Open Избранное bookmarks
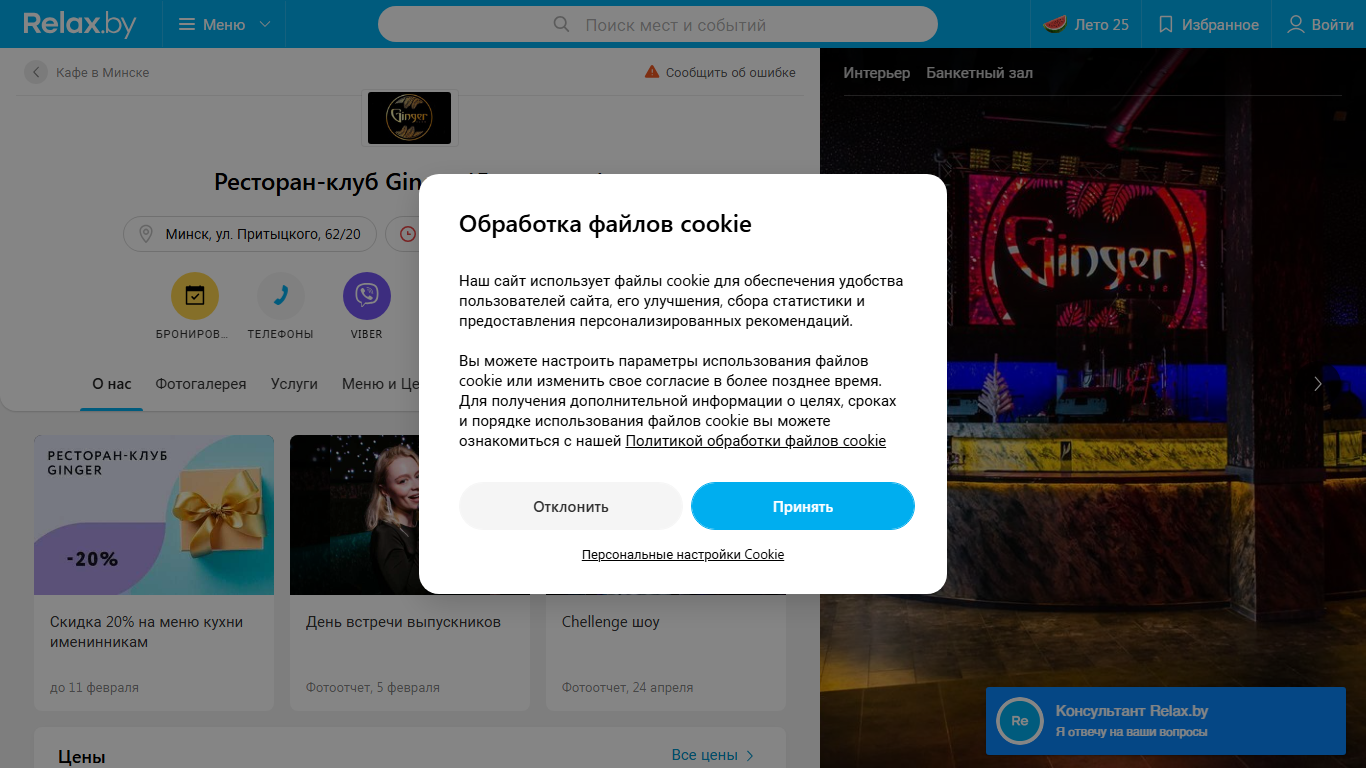This screenshot has width=1366, height=768. tap(1209, 24)
